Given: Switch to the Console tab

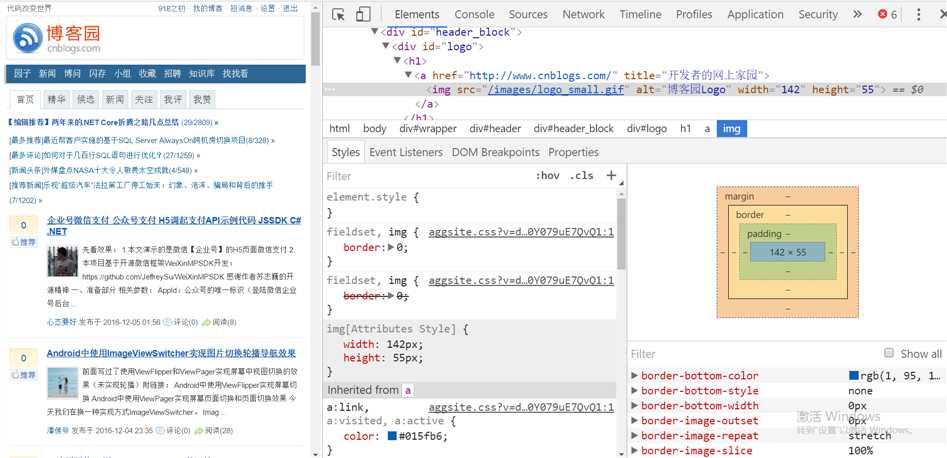Looking at the screenshot, I should [474, 15].
